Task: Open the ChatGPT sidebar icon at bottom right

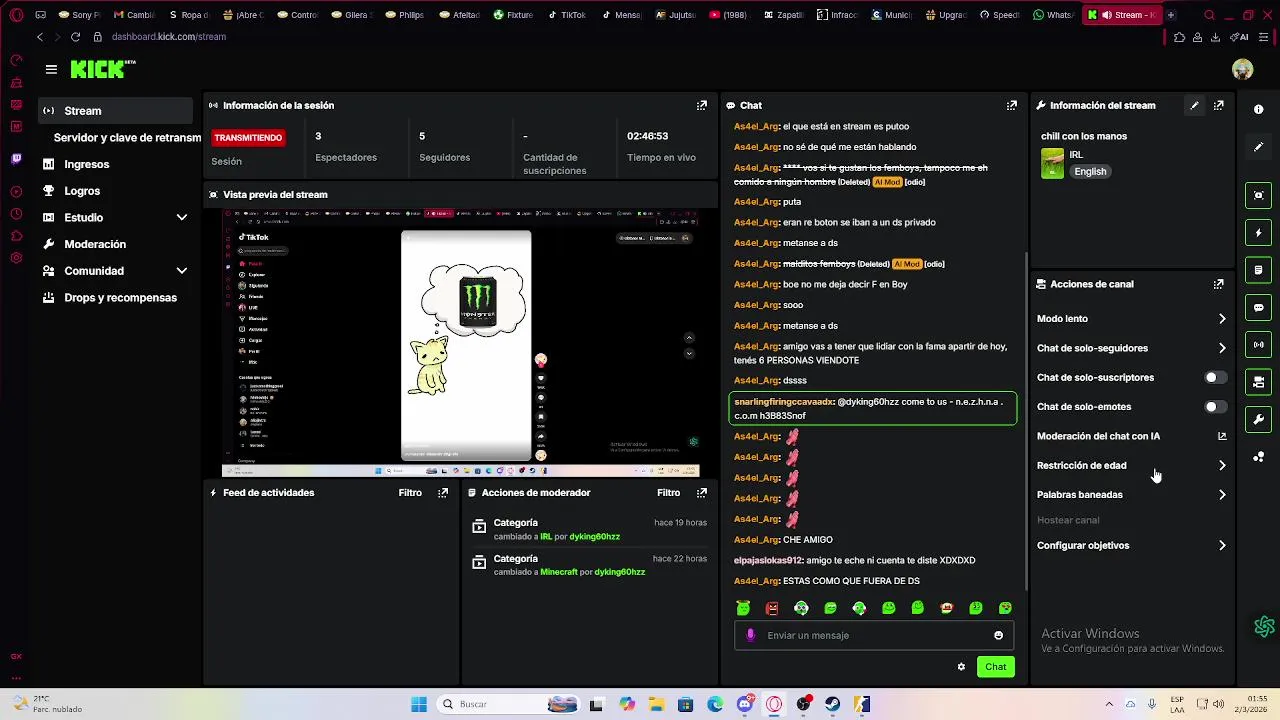Action: [x=1264, y=626]
